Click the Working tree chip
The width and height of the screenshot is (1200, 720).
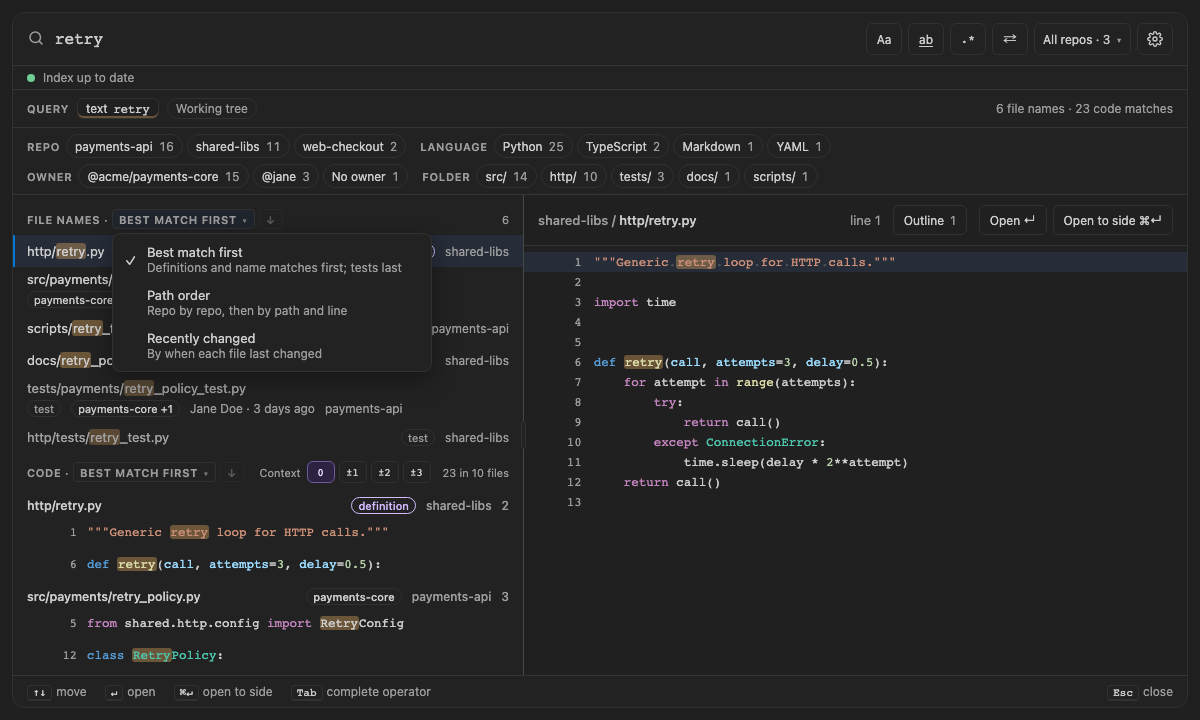[x=211, y=109]
